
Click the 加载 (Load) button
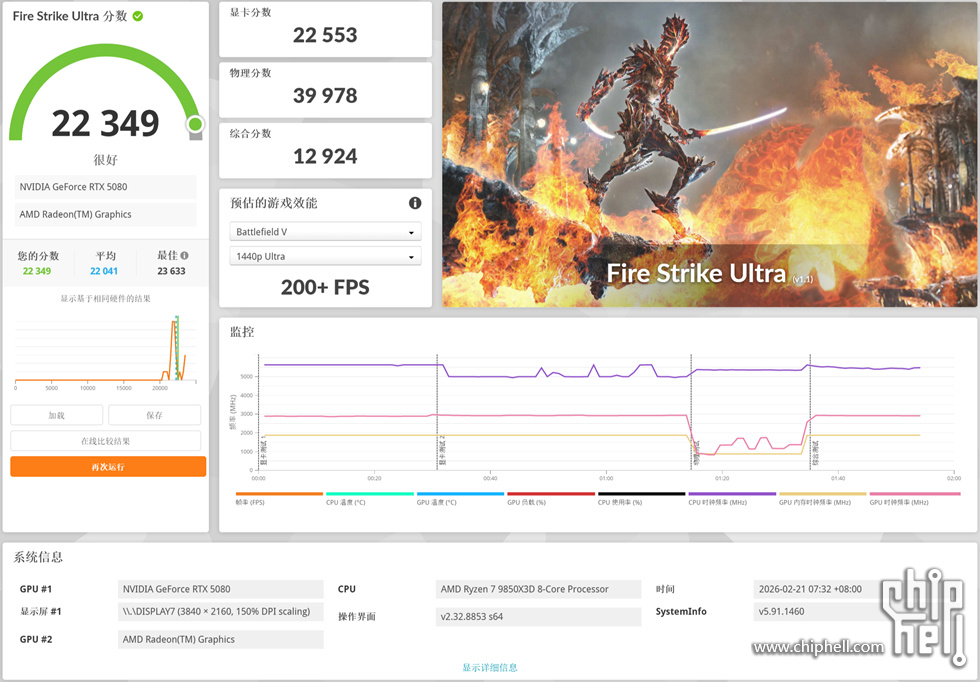[57, 415]
